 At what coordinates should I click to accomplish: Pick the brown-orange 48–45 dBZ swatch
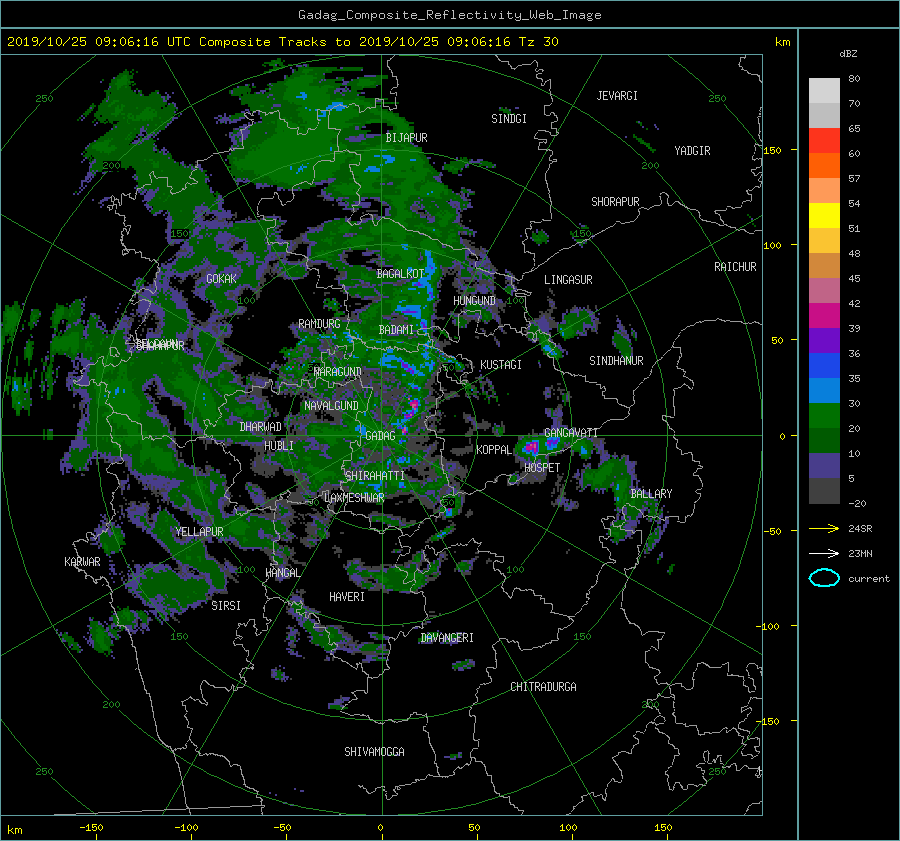tap(824, 265)
